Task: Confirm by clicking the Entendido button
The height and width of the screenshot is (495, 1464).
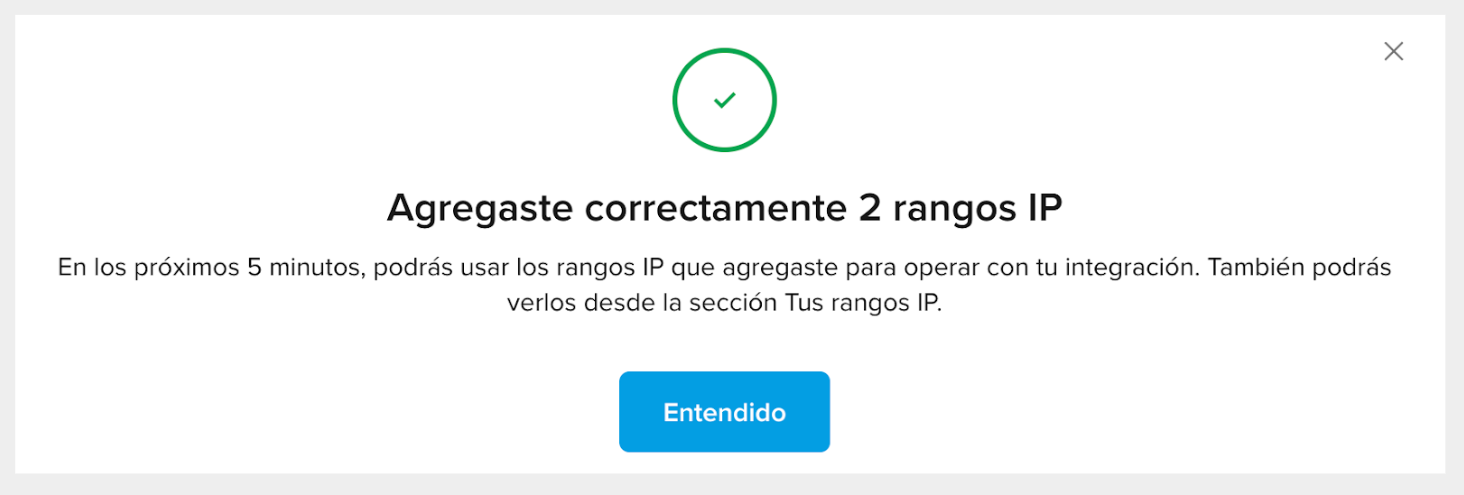Action: point(724,412)
